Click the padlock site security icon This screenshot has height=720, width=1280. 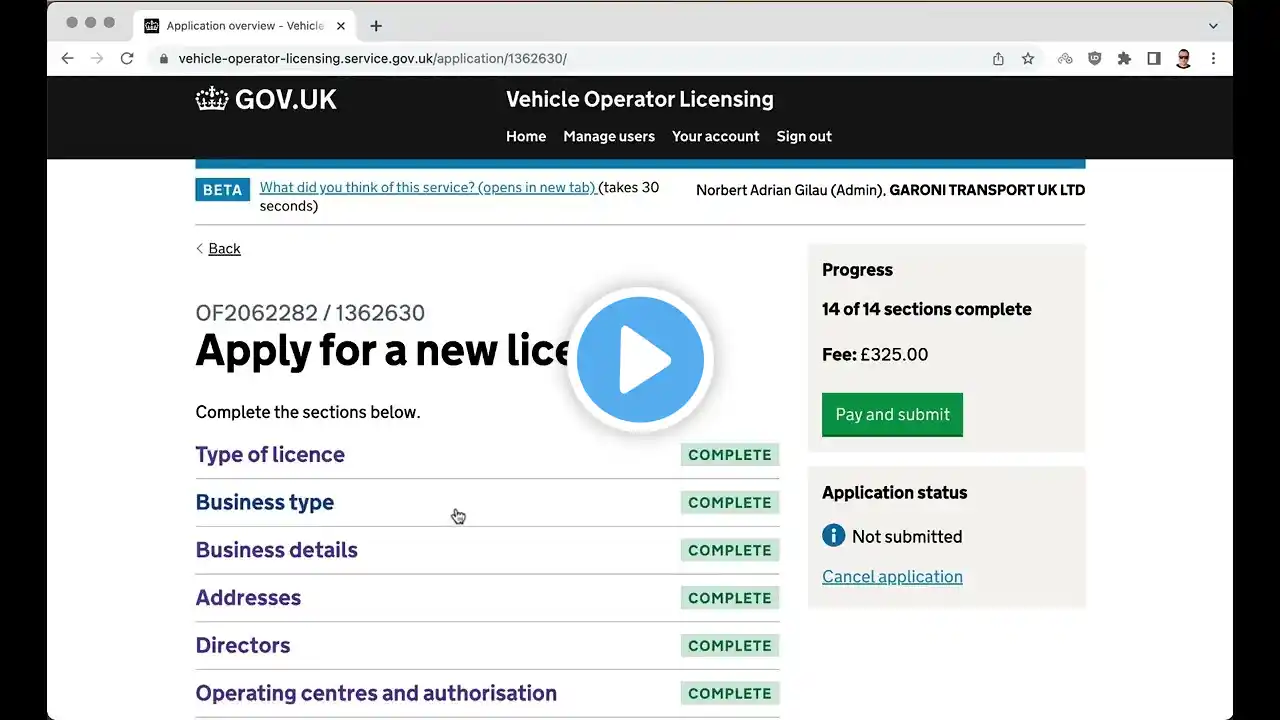click(164, 59)
